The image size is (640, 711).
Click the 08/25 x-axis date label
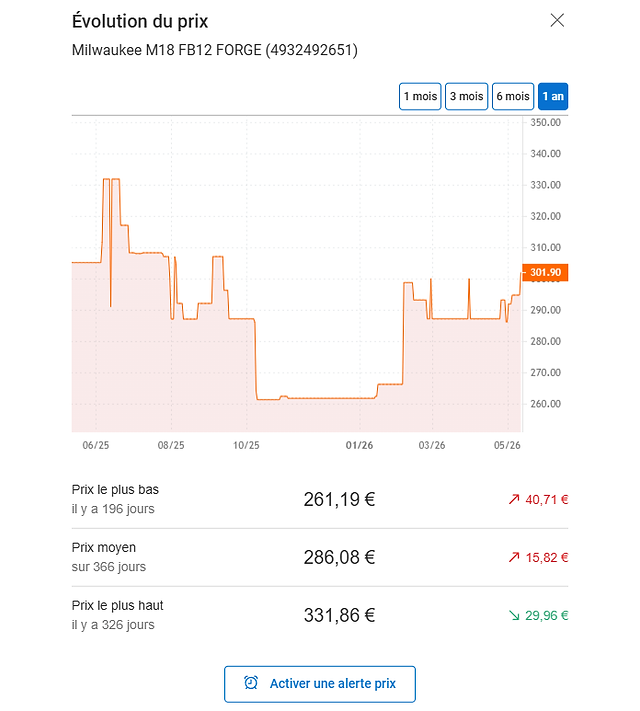click(171, 445)
